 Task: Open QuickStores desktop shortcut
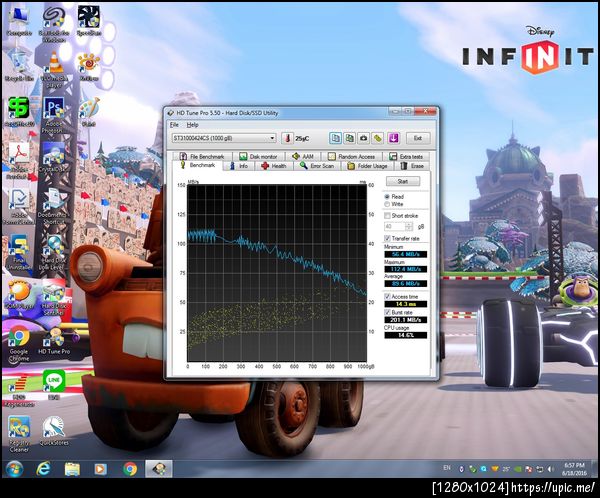coord(54,431)
